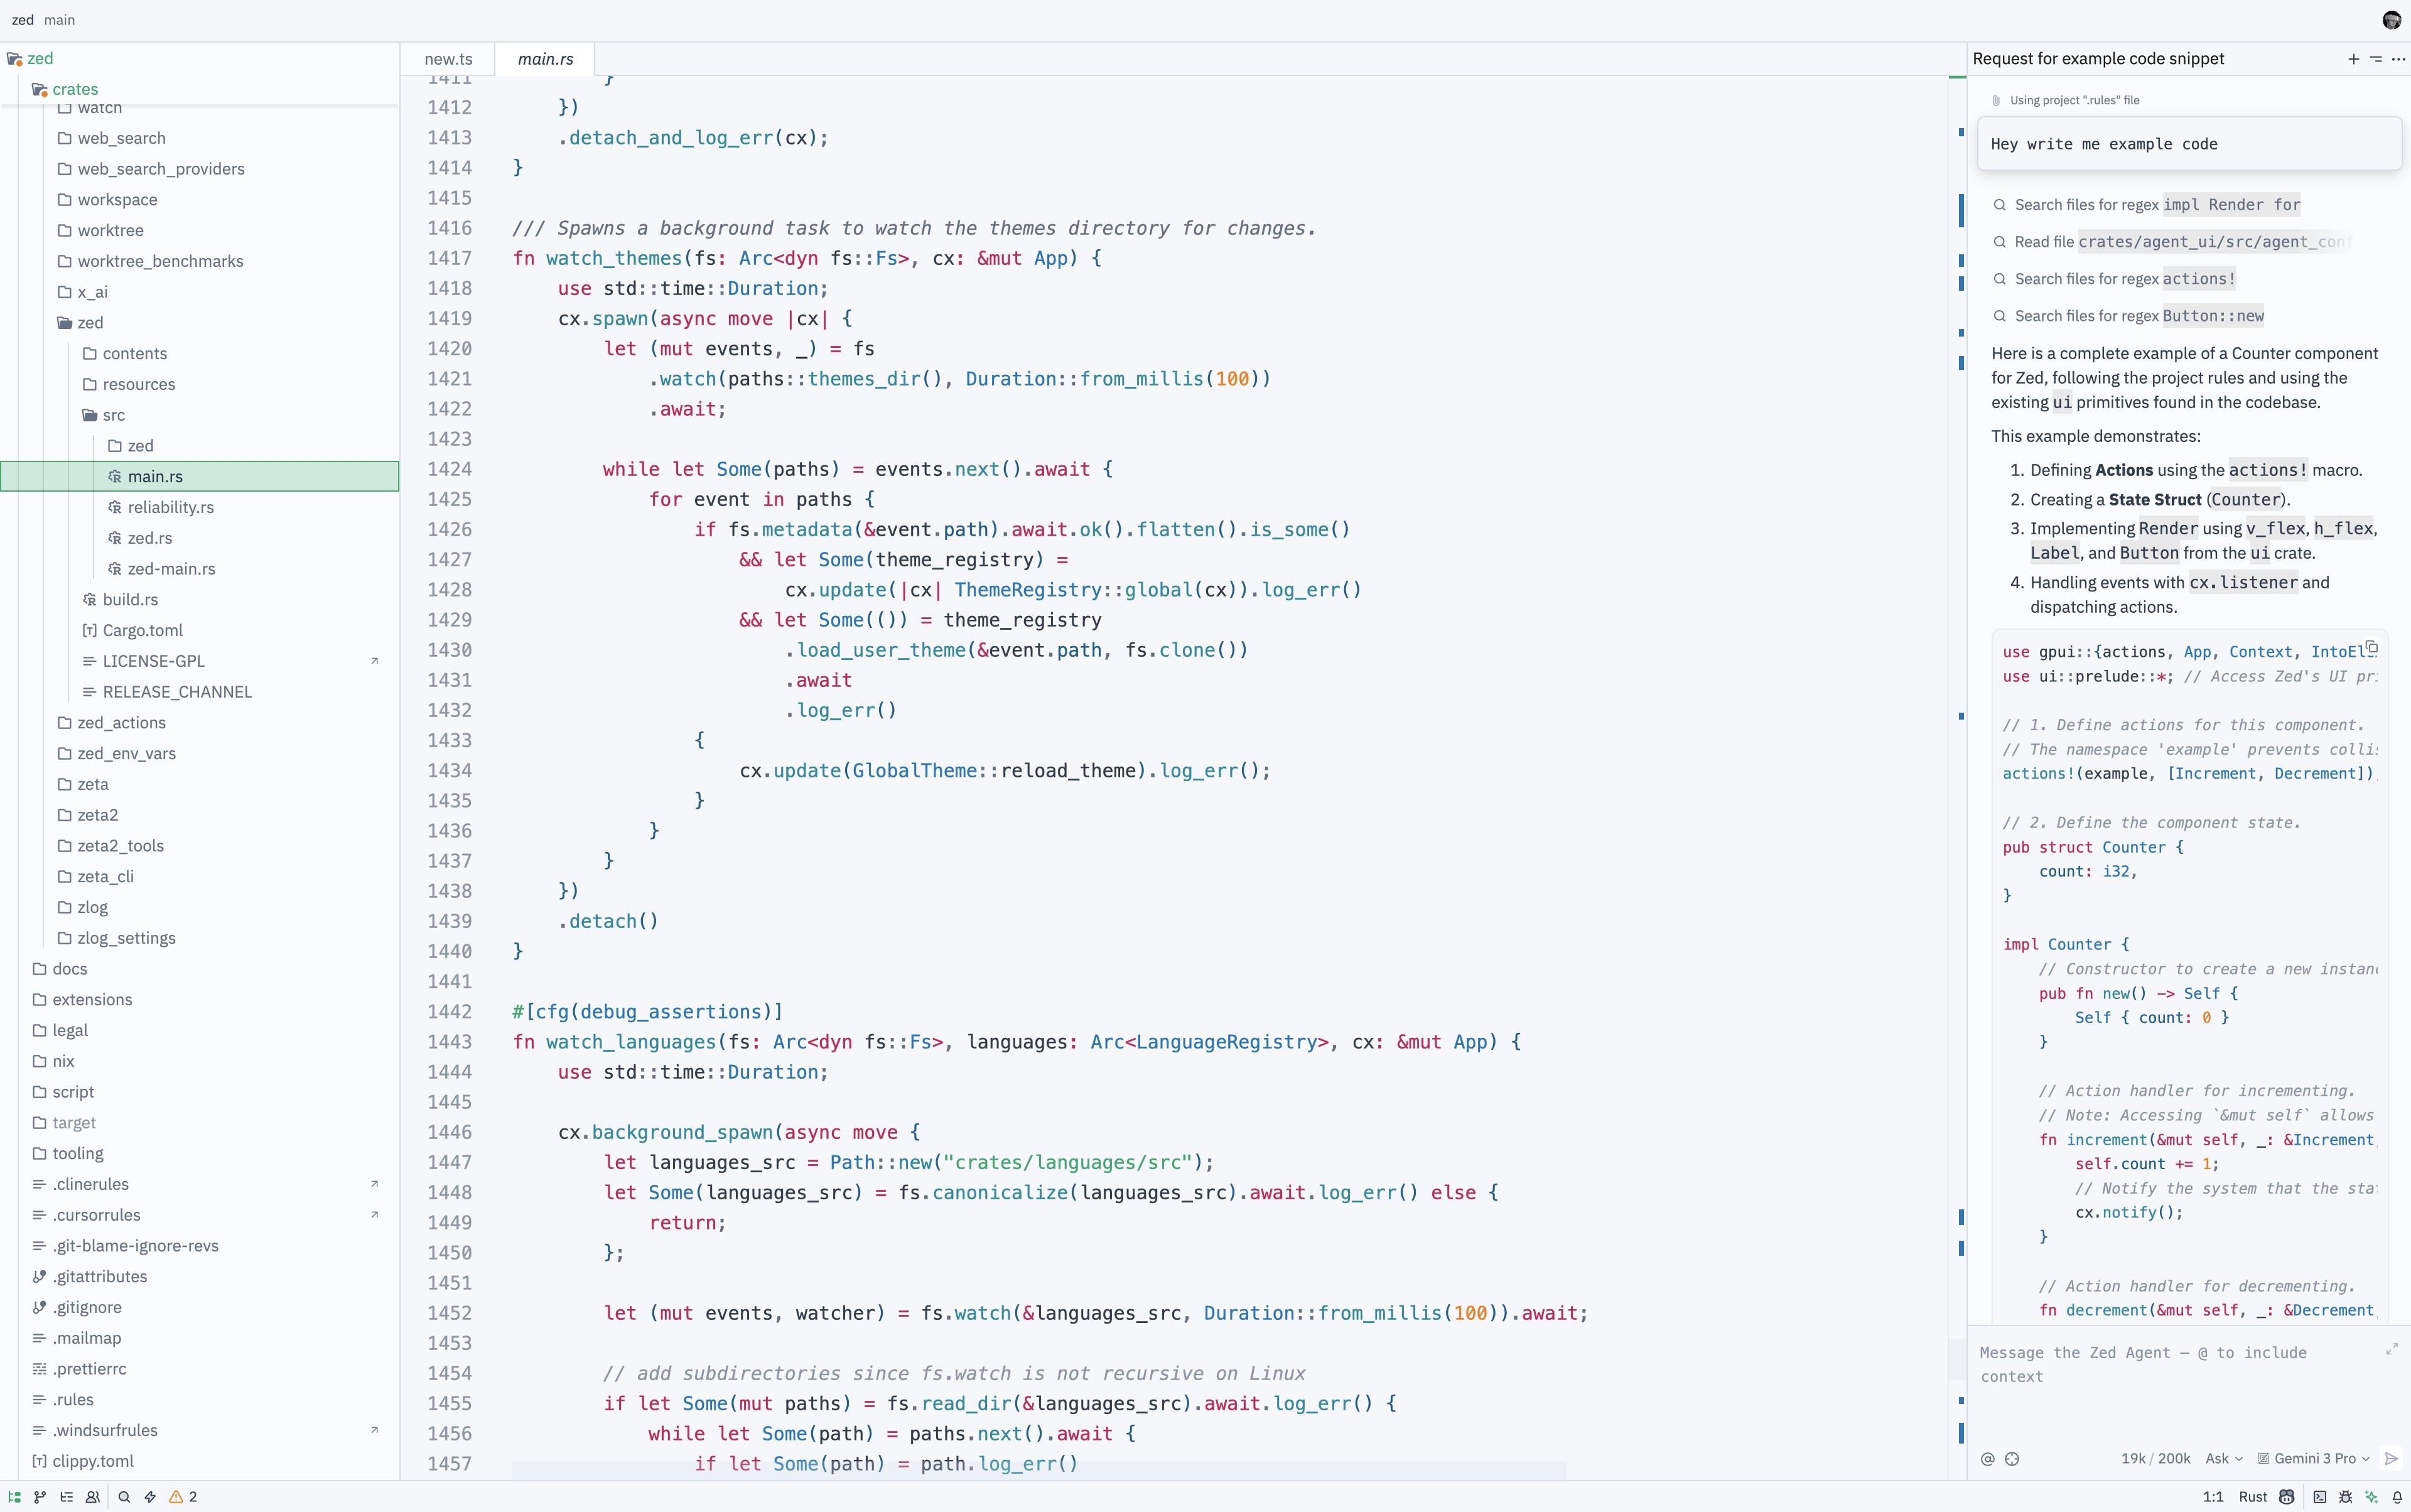Toggle the project panel icon in status bar
Screen dimensions: 2411x1512
point(14,1497)
